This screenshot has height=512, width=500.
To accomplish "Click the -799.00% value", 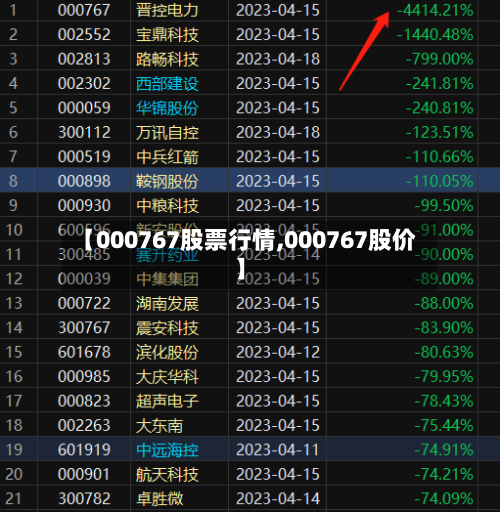I will coord(439,59).
